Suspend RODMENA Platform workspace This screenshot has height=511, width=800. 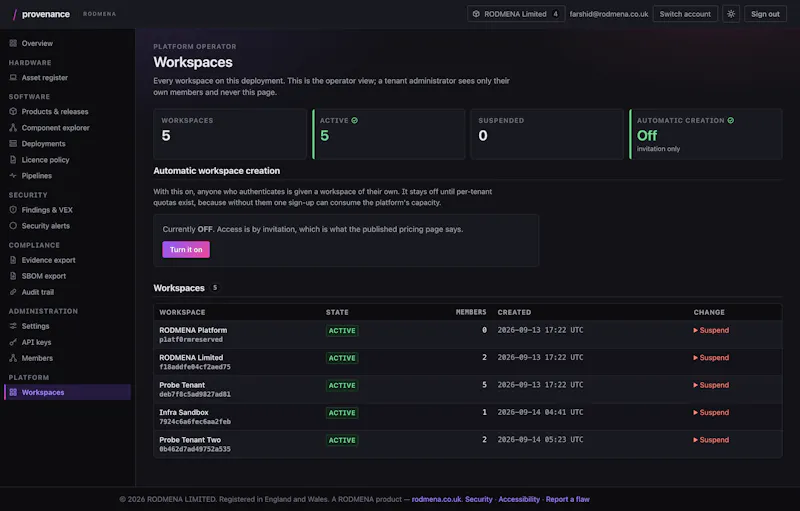coord(711,330)
